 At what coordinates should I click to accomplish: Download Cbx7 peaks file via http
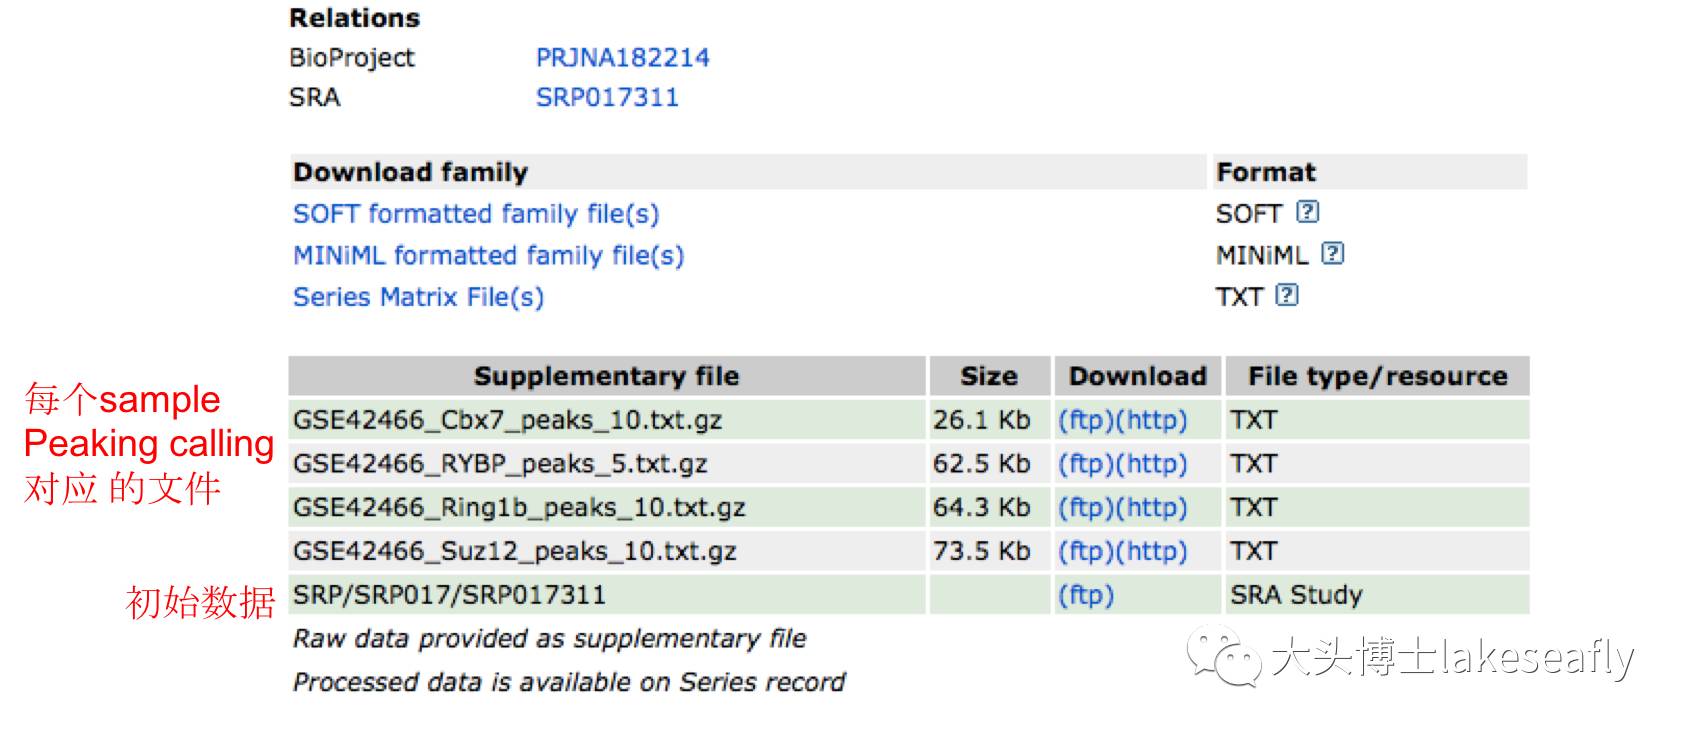click(x=1151, y=420)
